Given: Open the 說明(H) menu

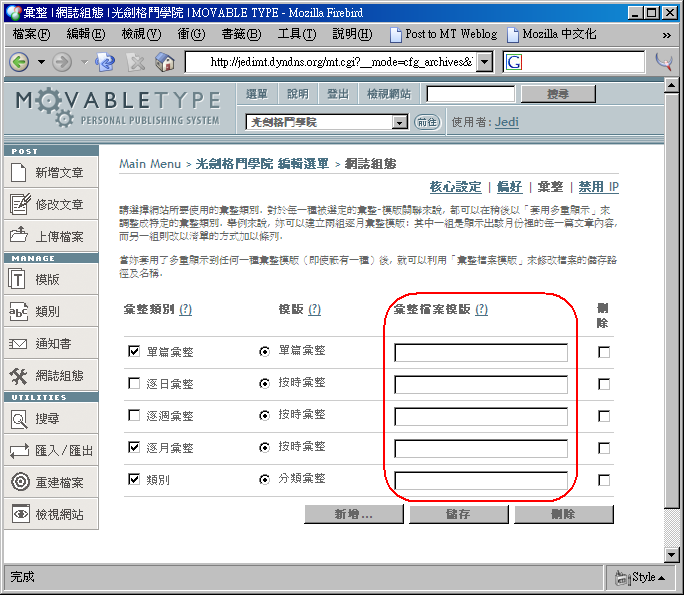Looking at the screenshot, I should [352, 34].
